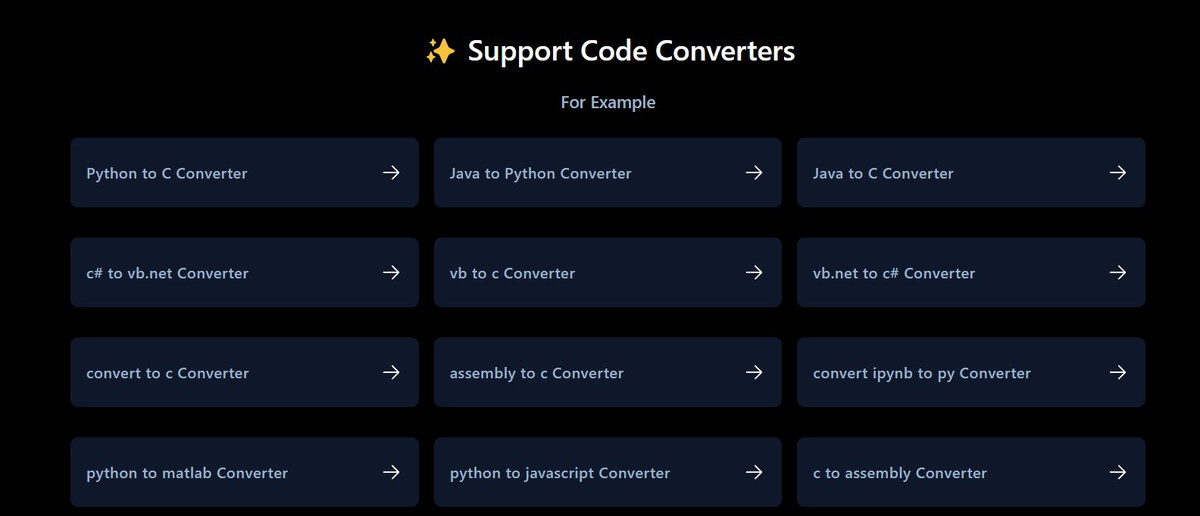Open the python to matlab Converter label
The height and width of the screenshot is (516, 1200).
tap(187, 474)
